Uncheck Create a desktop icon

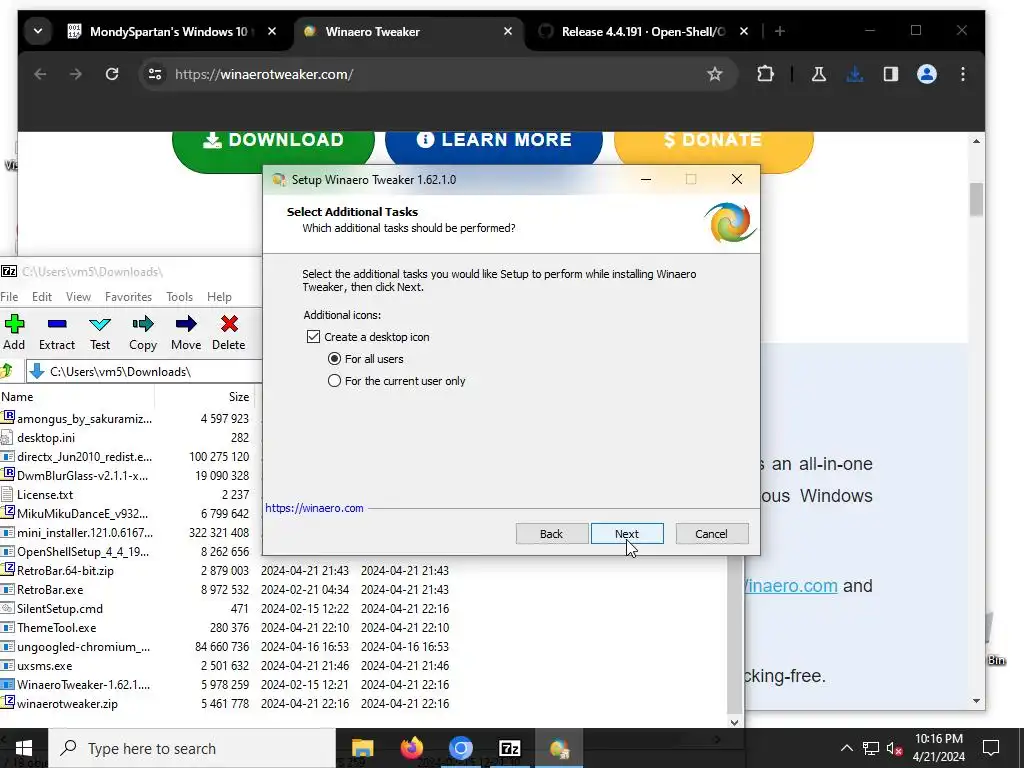coord(313,337)
